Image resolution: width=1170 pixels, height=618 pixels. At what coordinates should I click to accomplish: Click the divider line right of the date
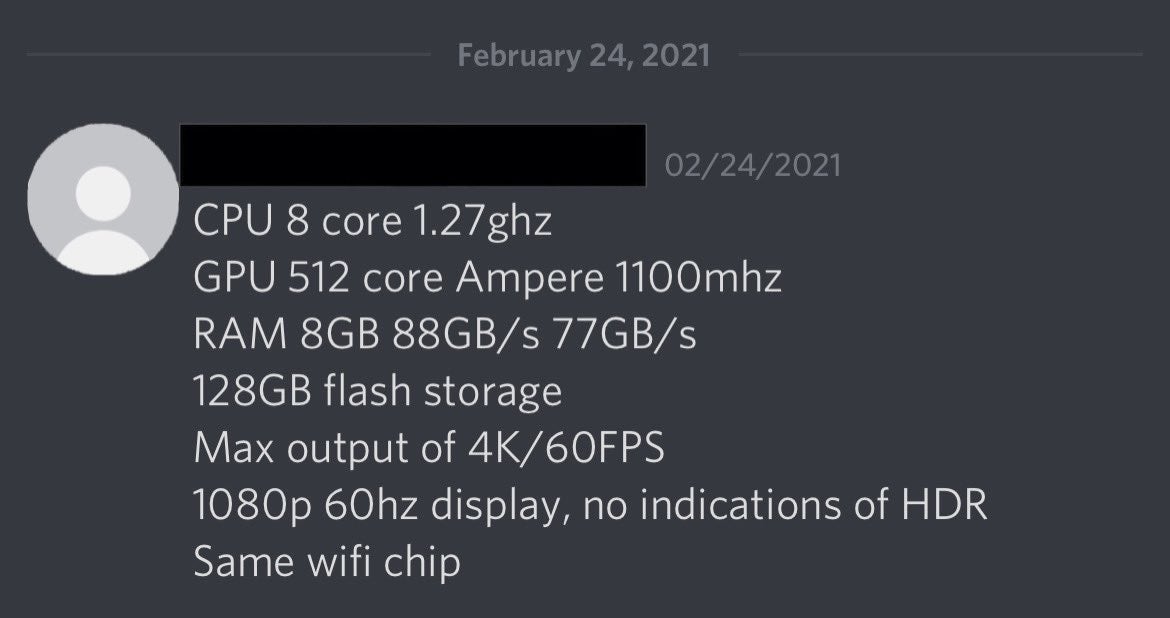click(940, 54)
